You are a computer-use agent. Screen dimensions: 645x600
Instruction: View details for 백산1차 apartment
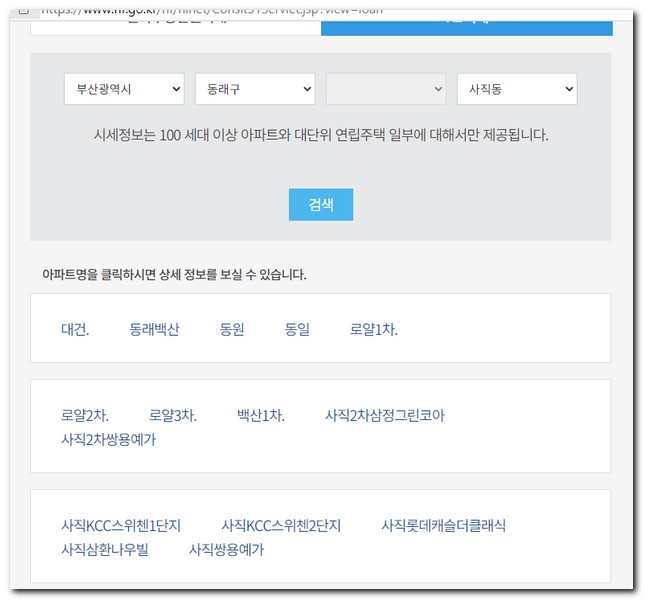[260, 415]
